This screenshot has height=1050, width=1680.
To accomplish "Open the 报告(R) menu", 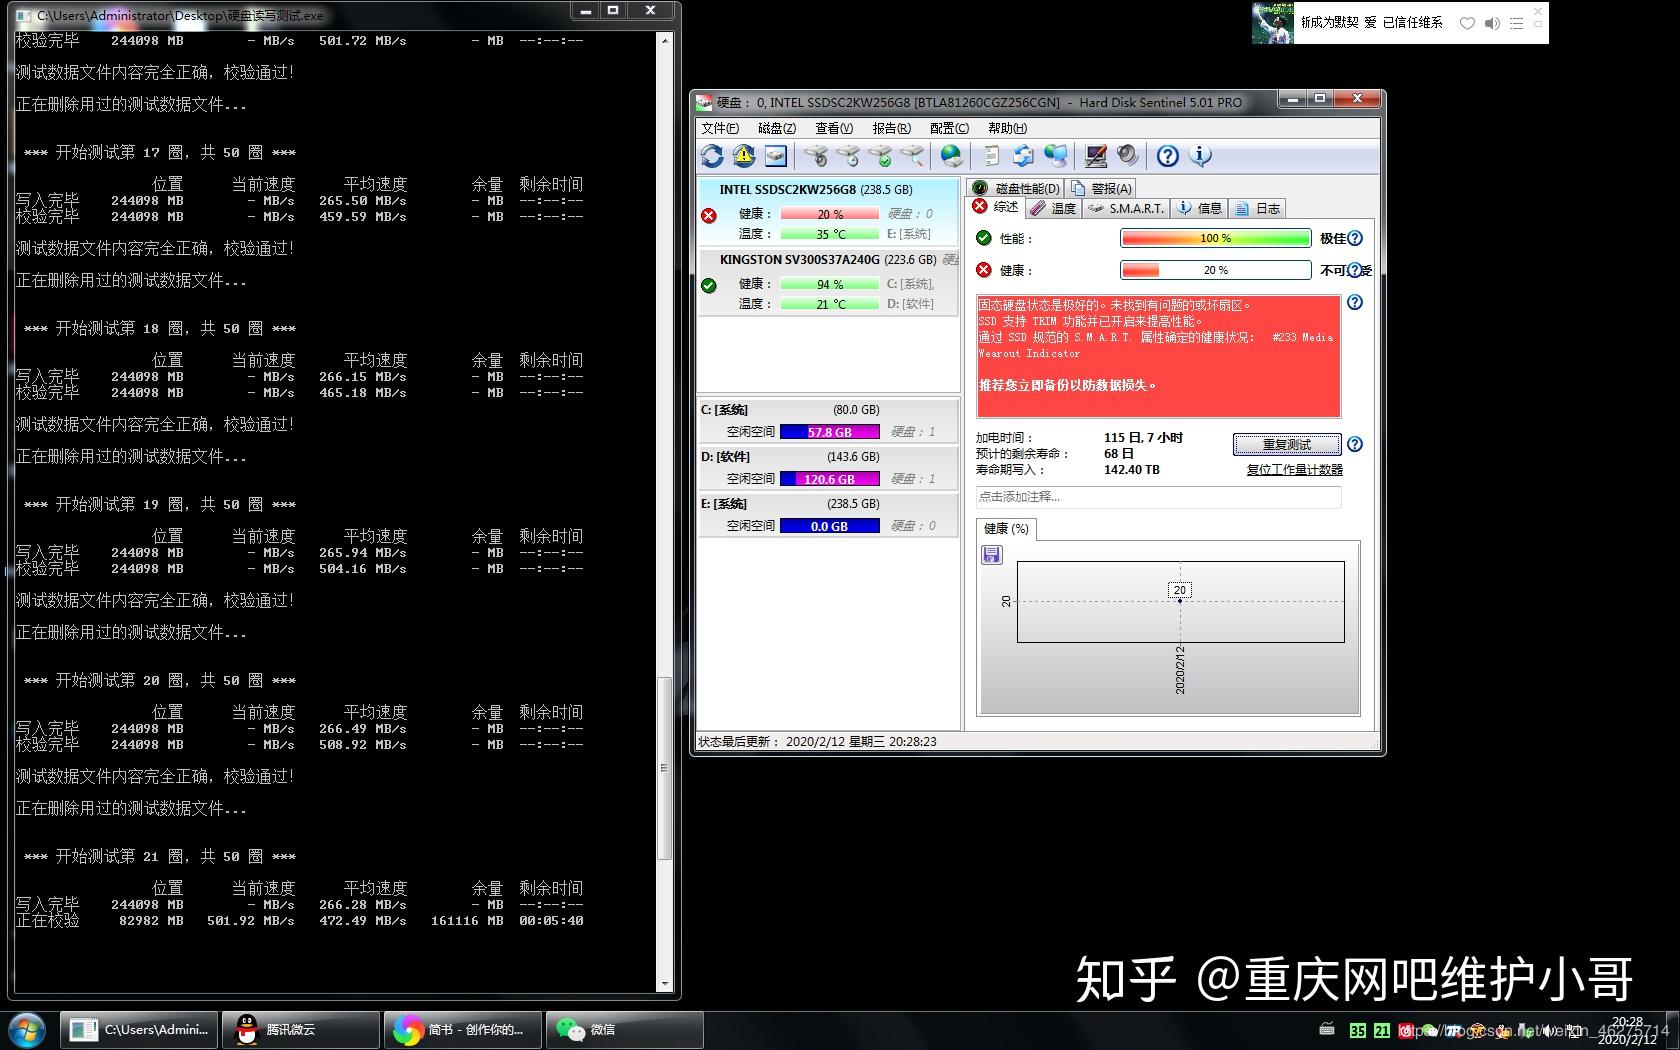I will pos(891,128).
